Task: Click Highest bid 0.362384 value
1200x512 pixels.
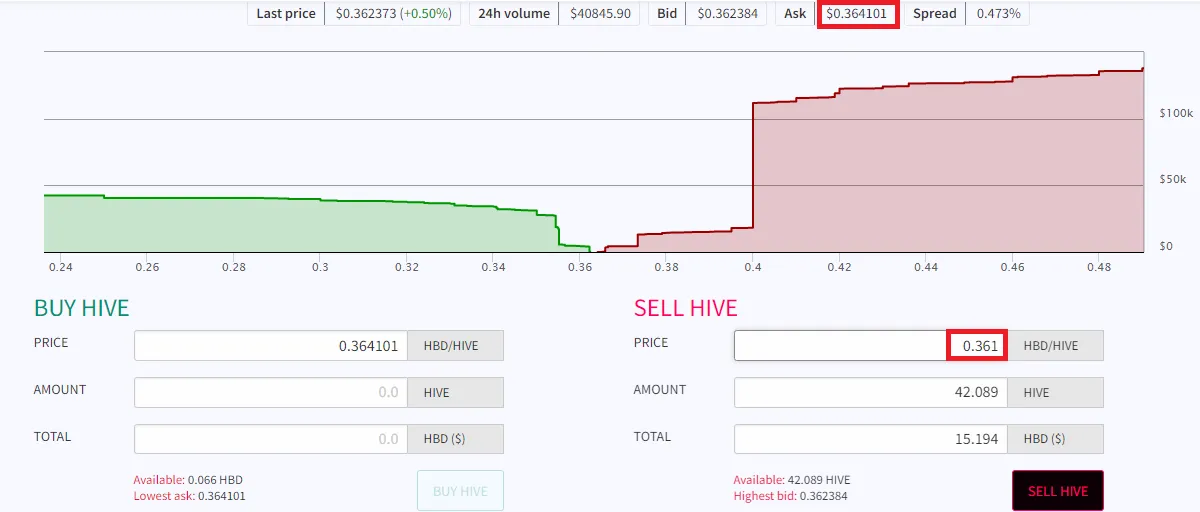Action: point(790,496)
